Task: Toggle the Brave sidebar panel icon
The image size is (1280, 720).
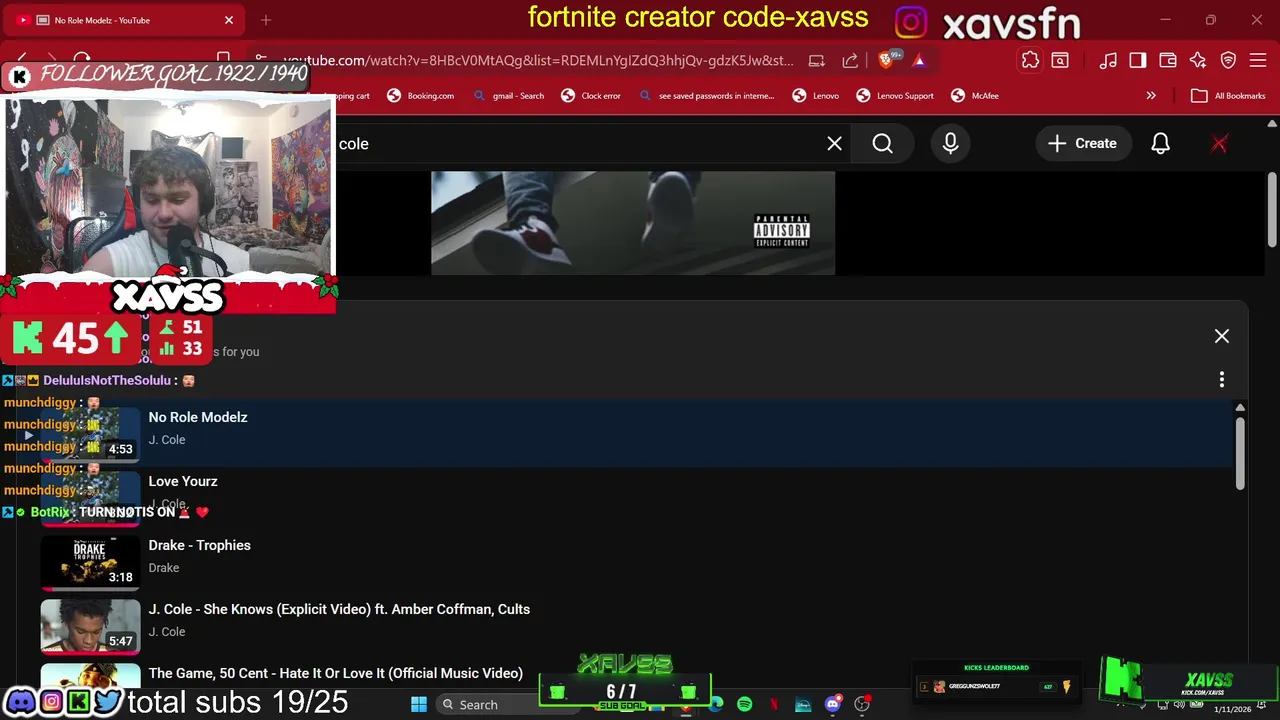Action: point(1138,60)
